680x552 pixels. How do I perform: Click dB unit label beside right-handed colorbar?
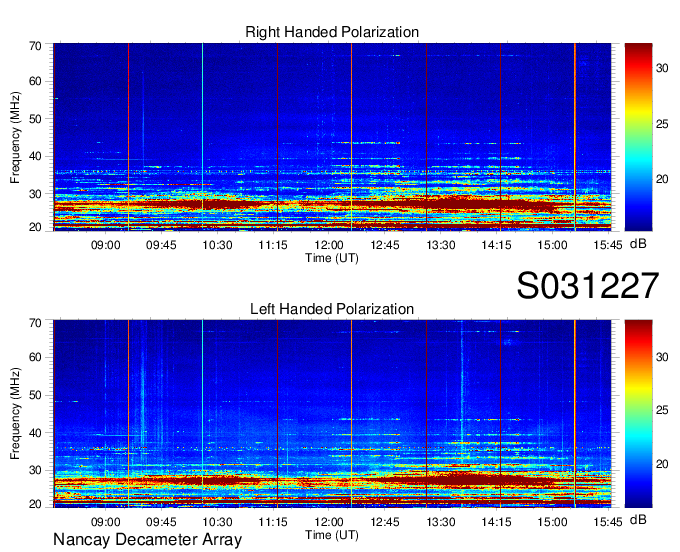(x=638, y=244)
